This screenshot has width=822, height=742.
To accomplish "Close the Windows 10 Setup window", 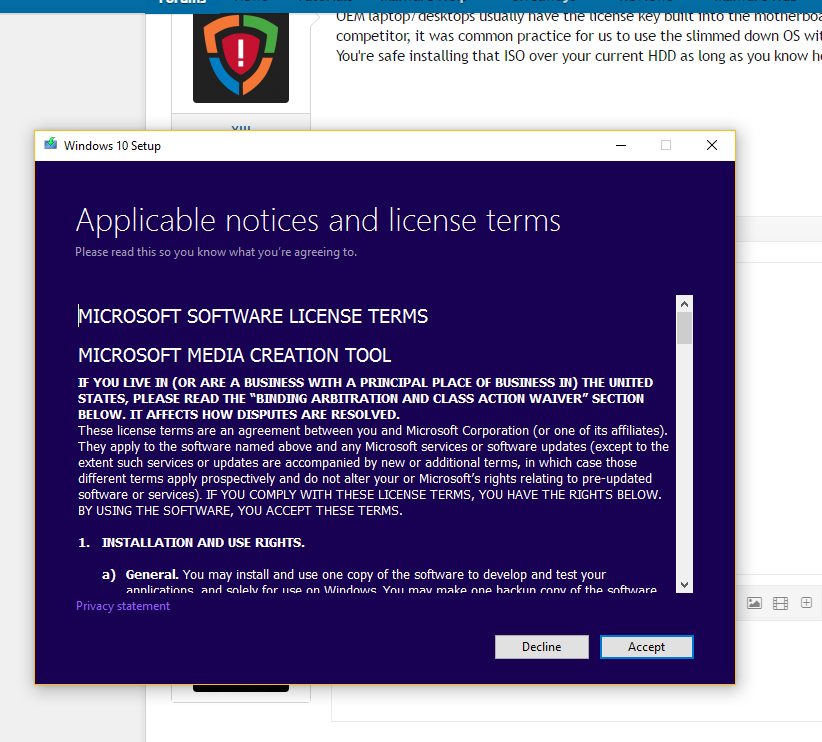I will 711,145.
